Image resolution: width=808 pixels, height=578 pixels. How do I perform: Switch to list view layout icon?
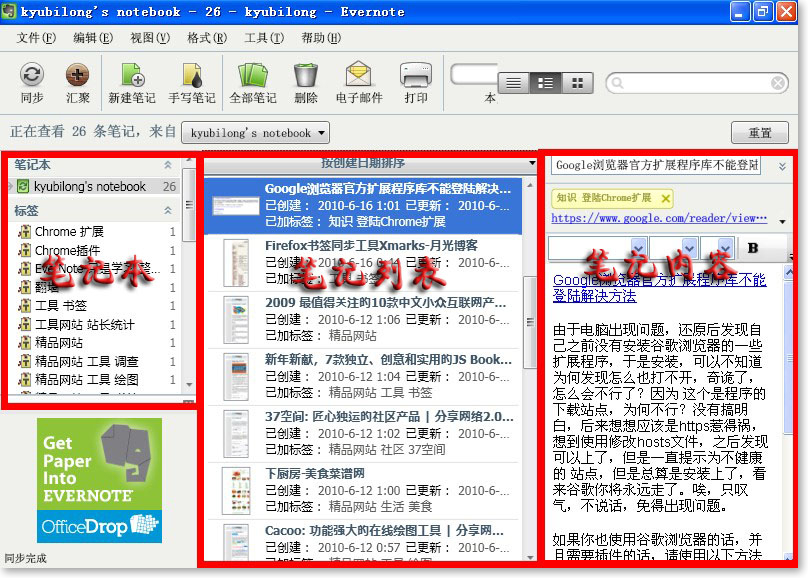(x=514, y=83)
